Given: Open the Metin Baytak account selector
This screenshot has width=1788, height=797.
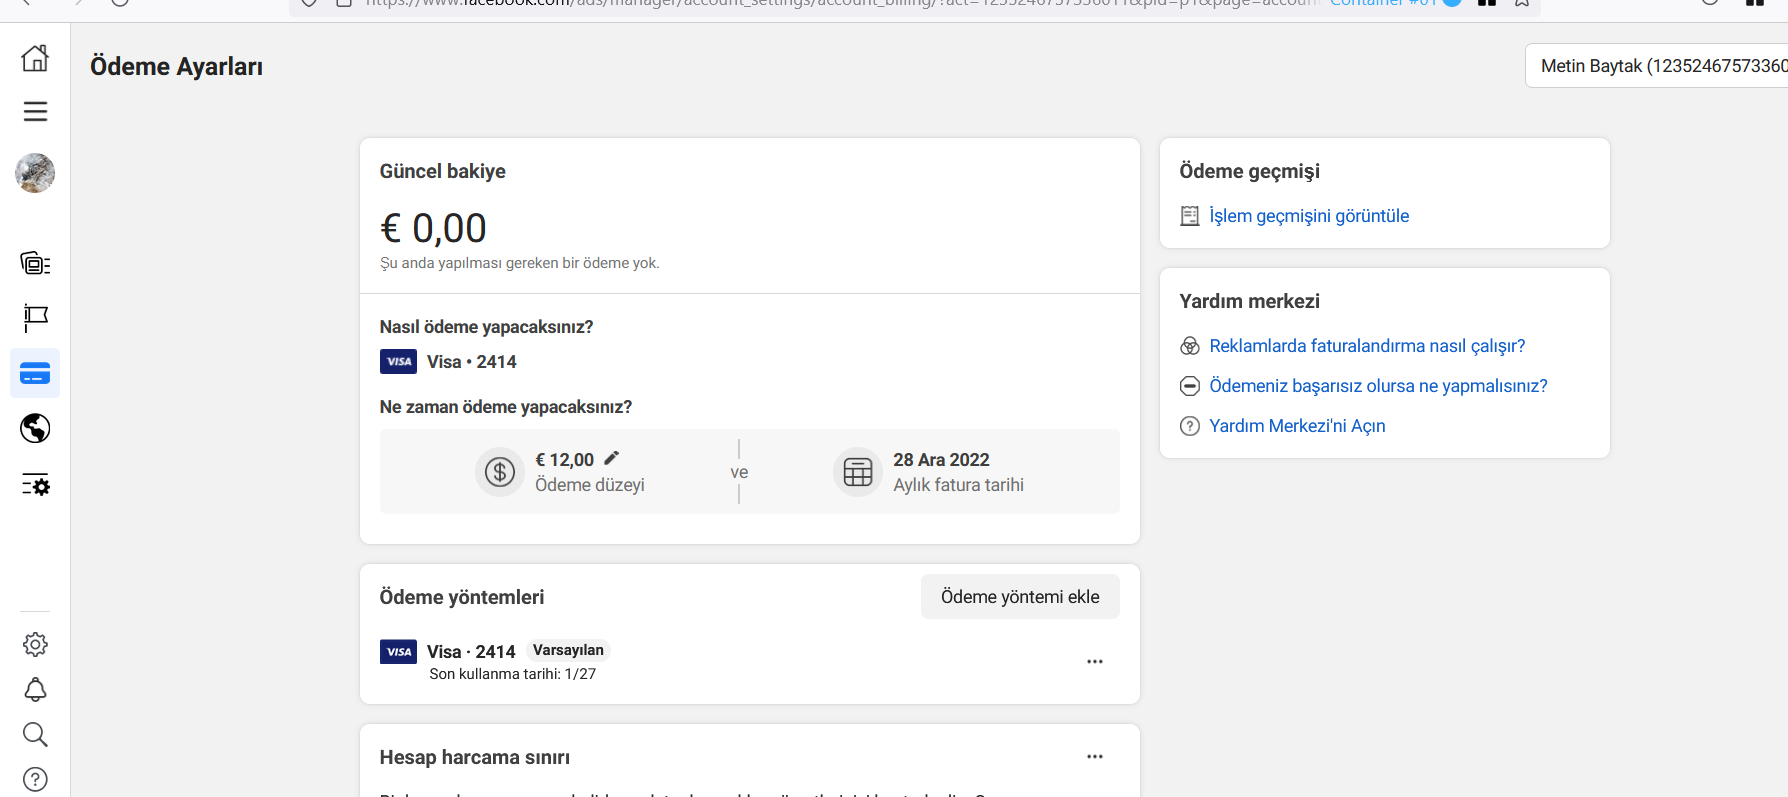Looking at the screenshot, I should pyautogui.click(x=1657, y=66).
